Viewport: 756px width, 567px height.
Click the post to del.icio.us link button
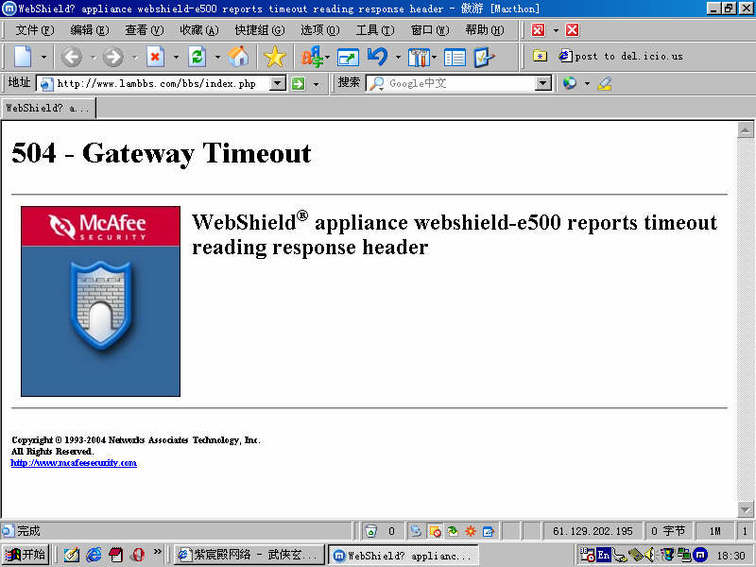coord(621,56)
